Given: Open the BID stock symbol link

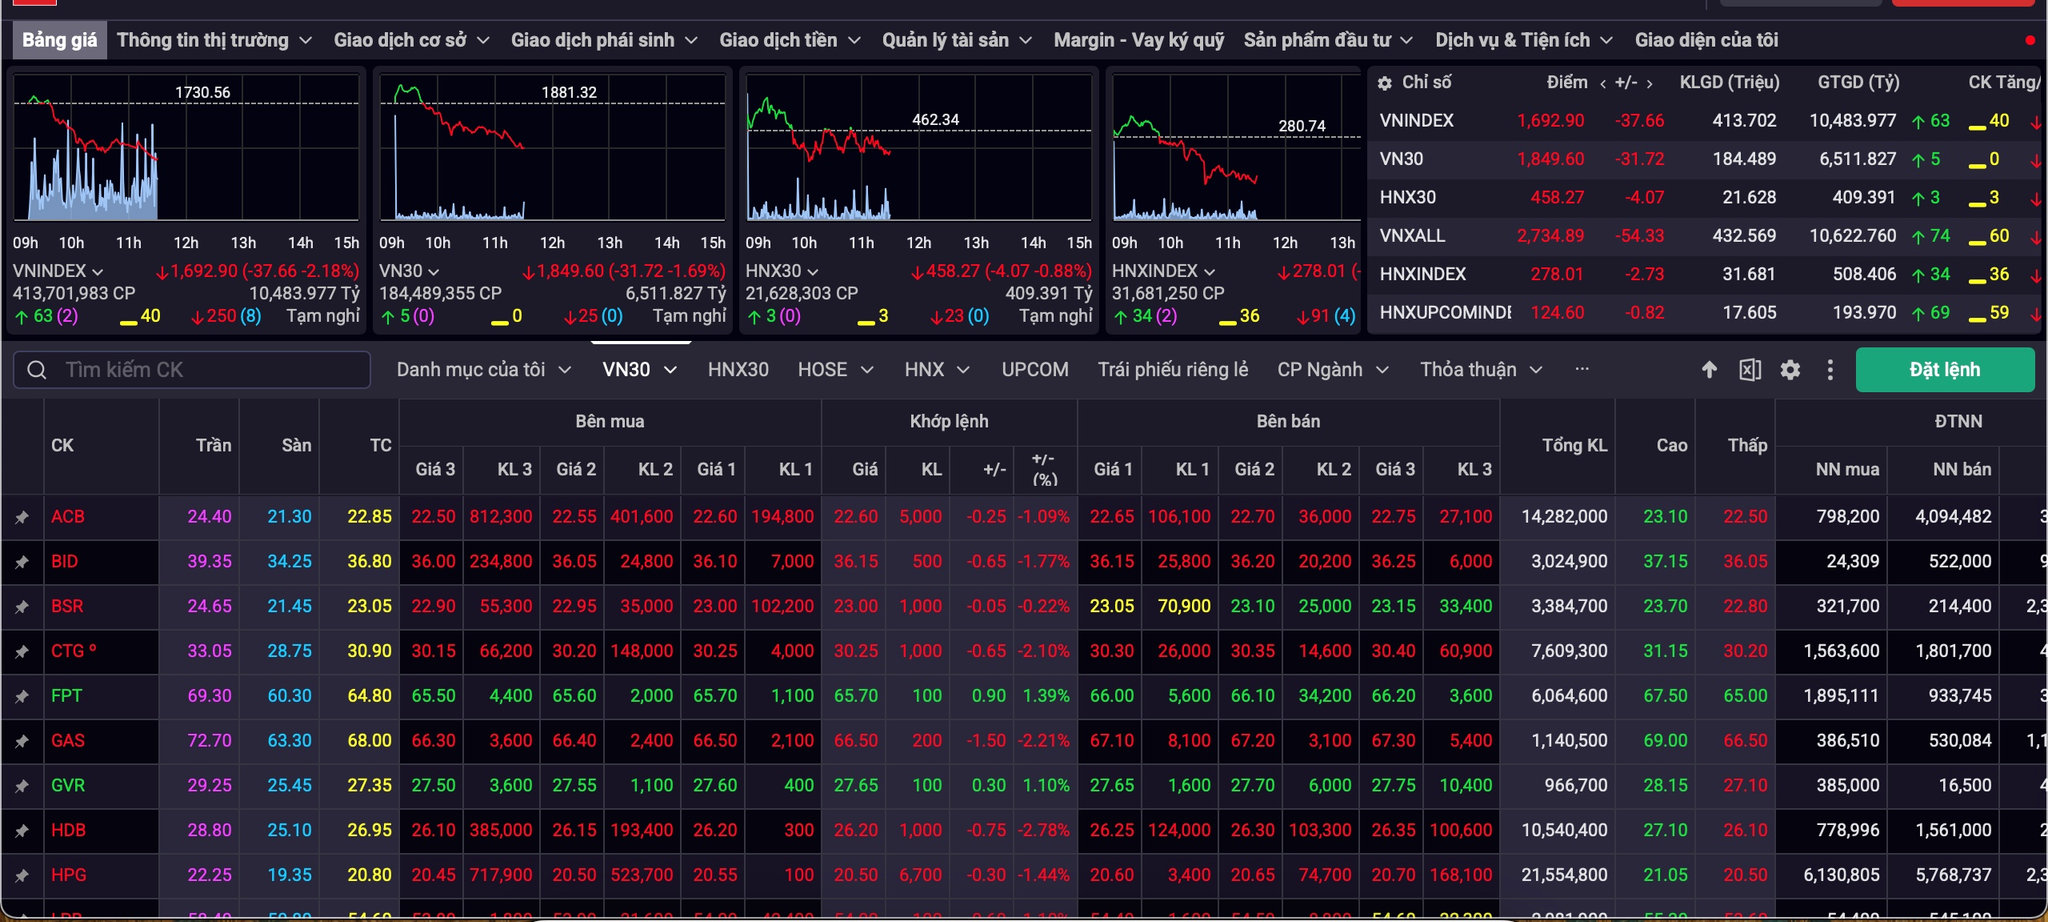Looking at the screenshot, I should (65, 562).
